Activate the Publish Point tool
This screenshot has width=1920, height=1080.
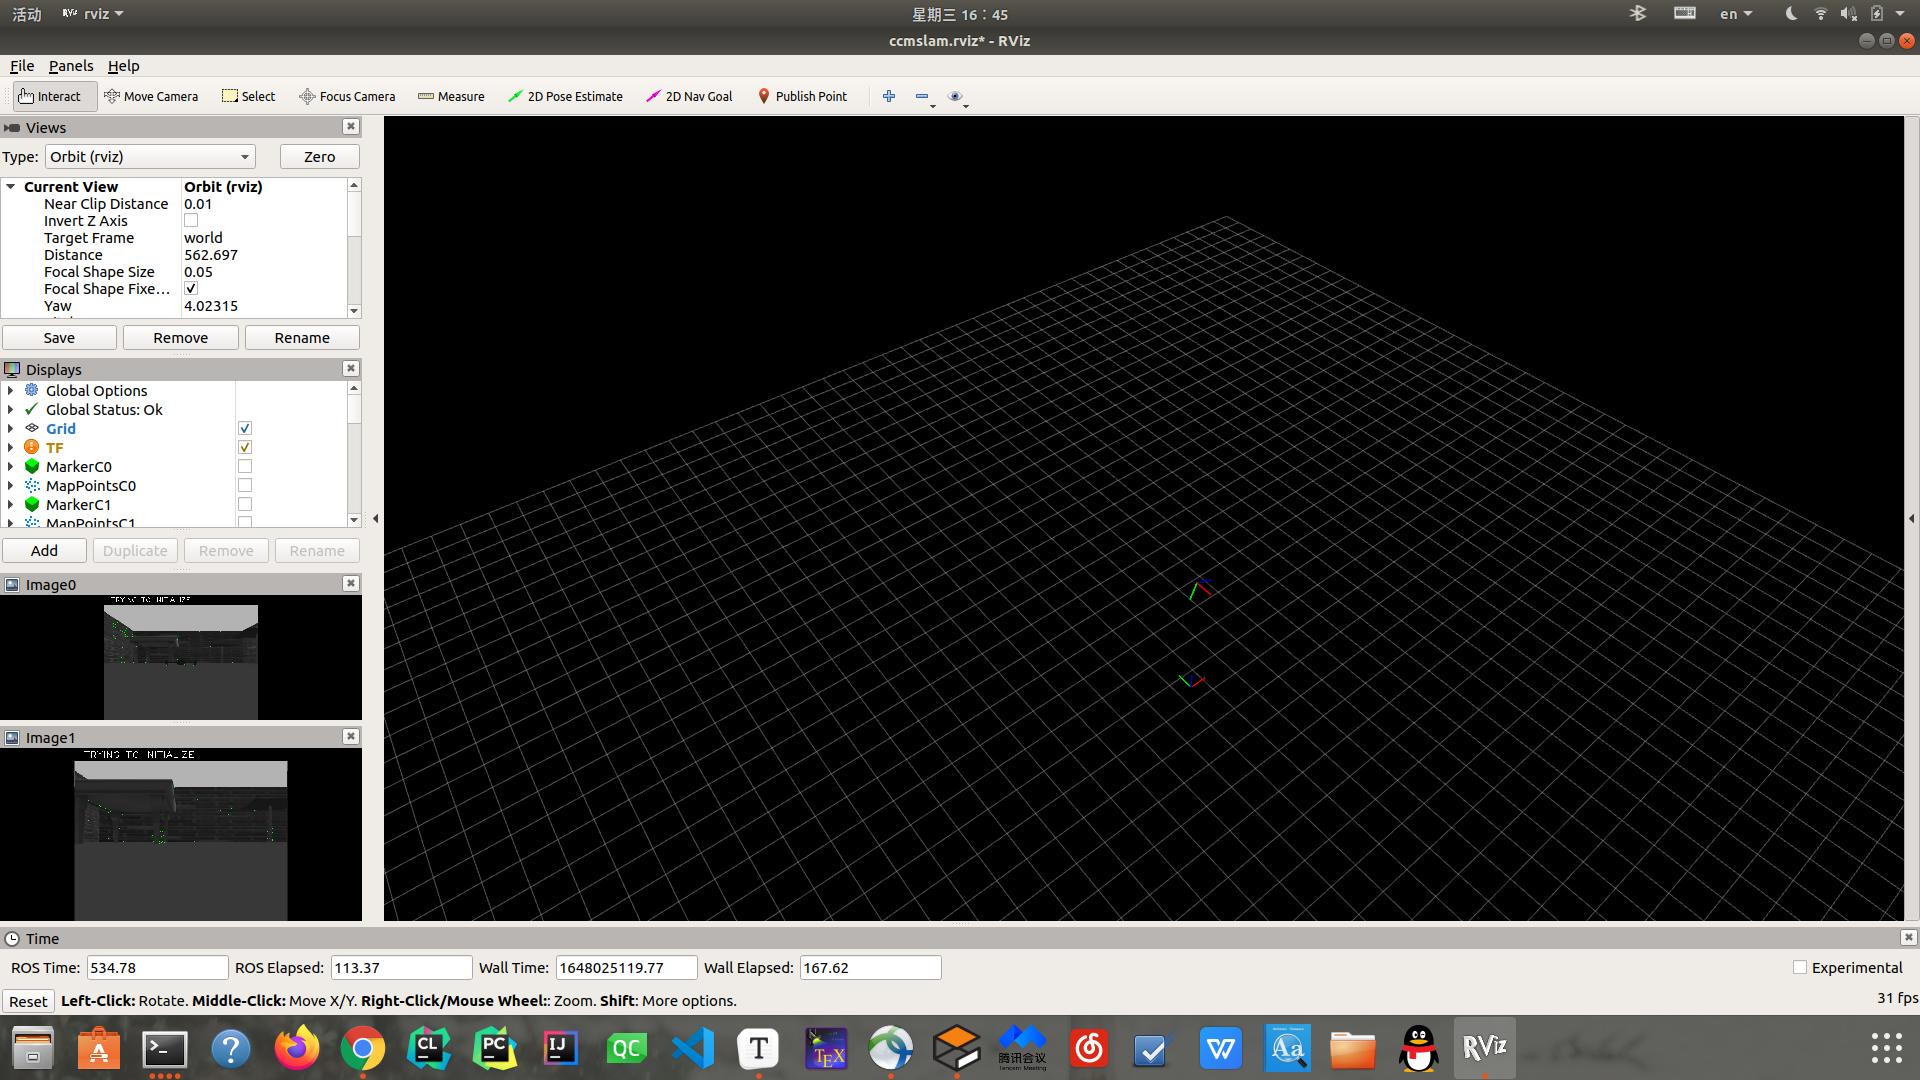pos(802,96)
